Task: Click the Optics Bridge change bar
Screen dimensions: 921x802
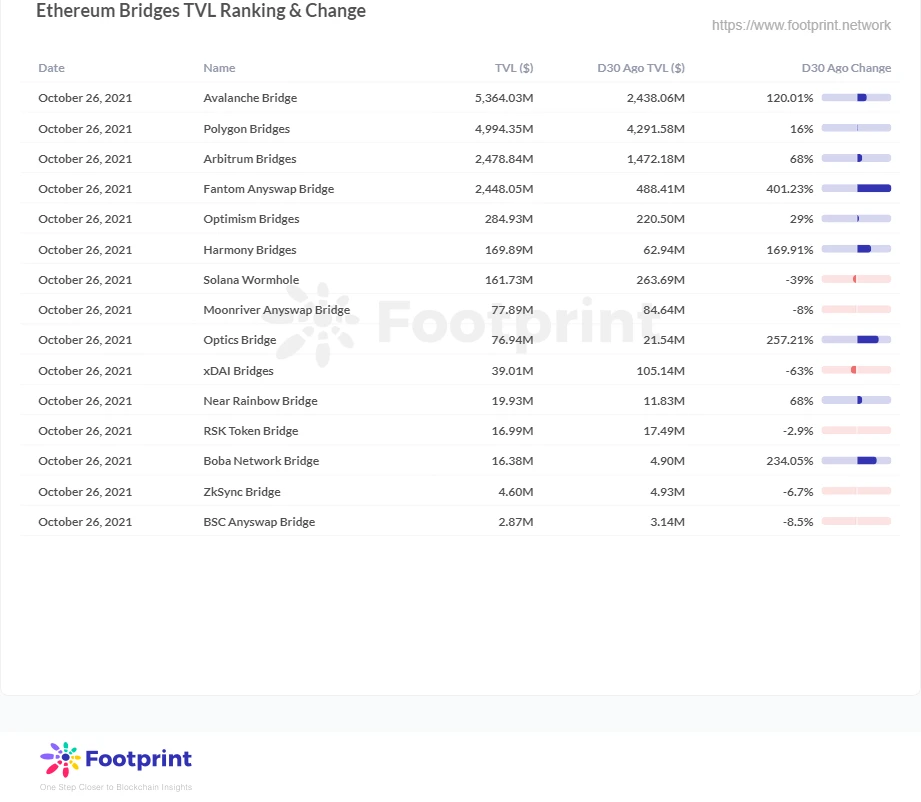Action: tap(856, 340)
